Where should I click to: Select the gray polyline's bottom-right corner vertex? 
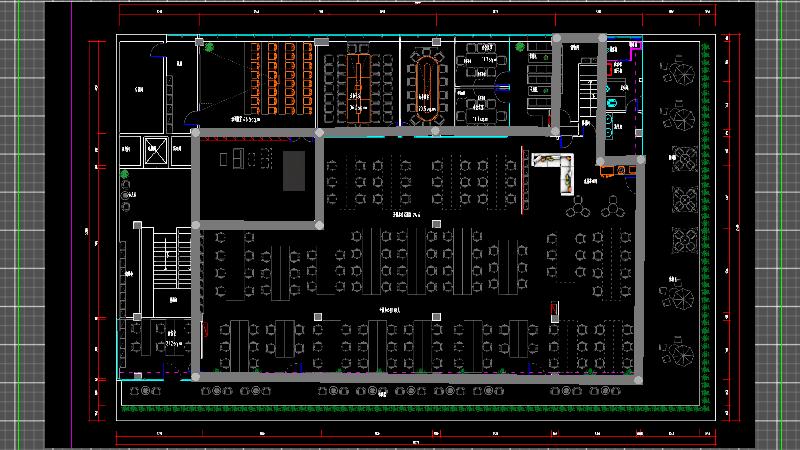pyautogui.click(x=638, y=379)
